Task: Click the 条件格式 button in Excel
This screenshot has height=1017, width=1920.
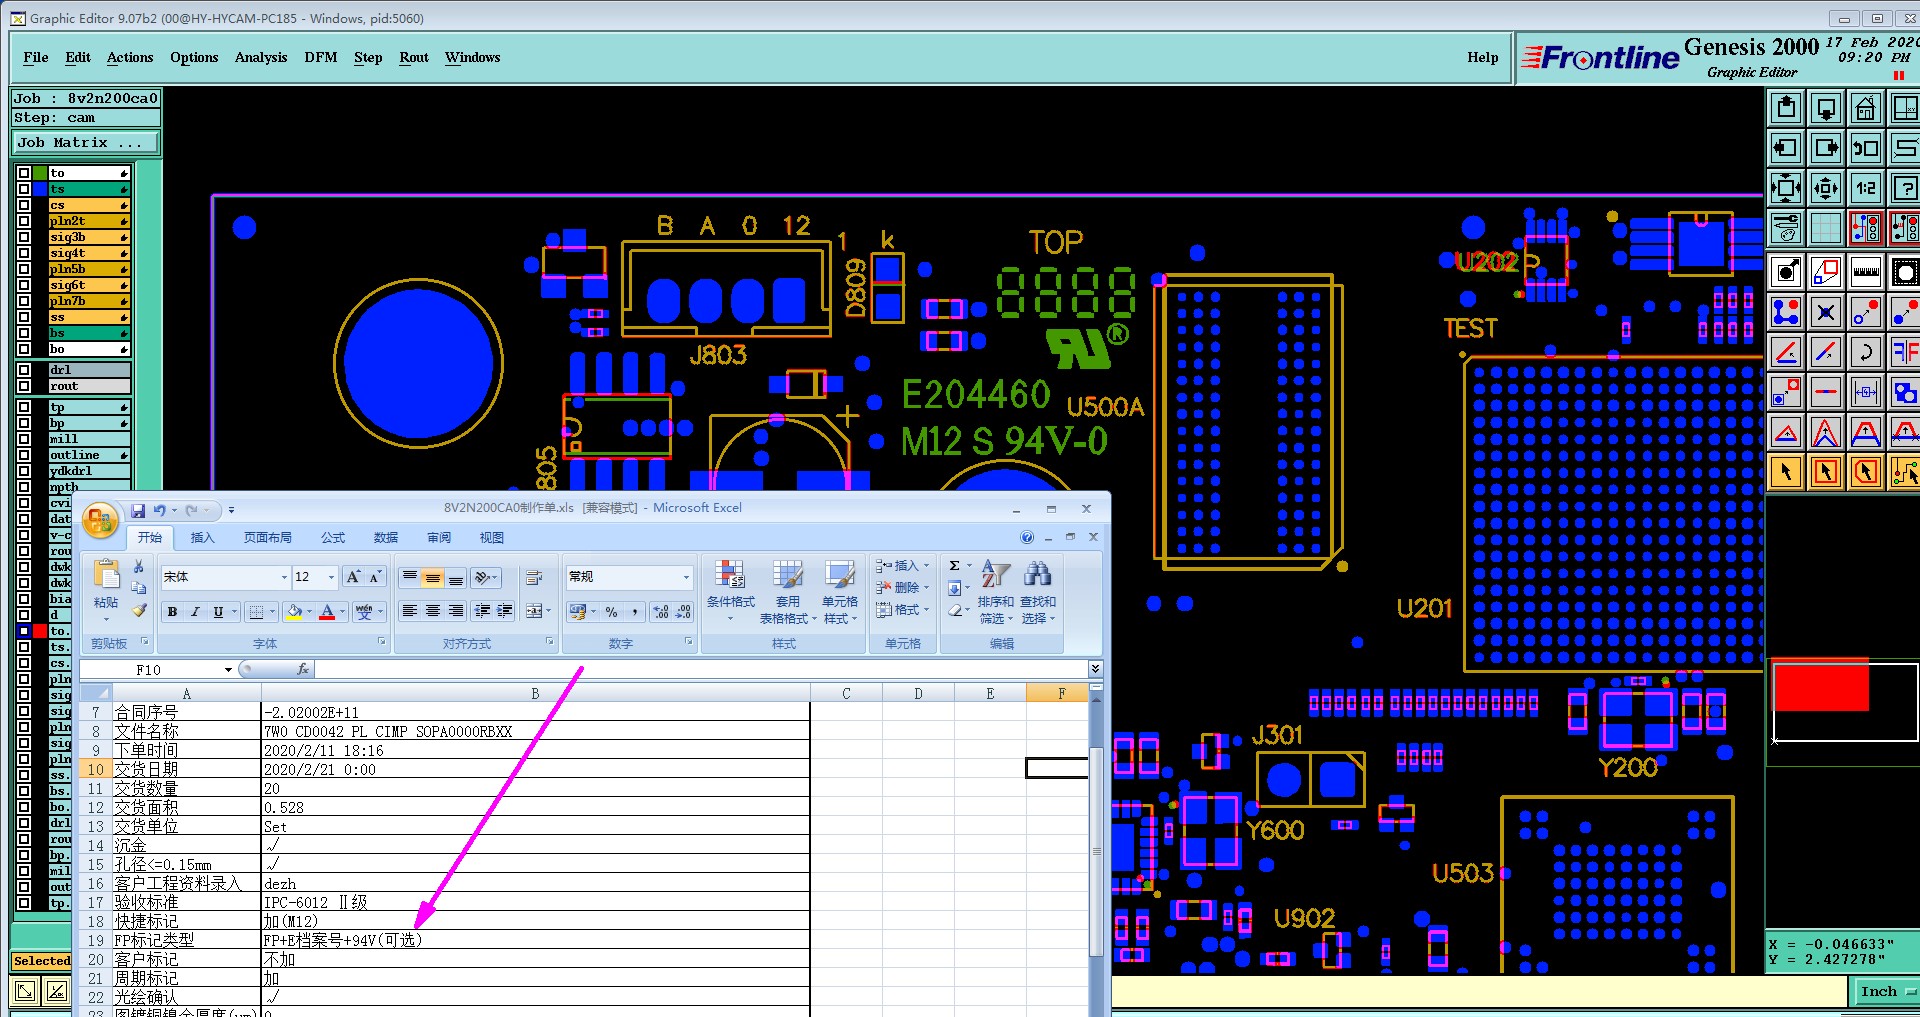Action: click(731, 590)
